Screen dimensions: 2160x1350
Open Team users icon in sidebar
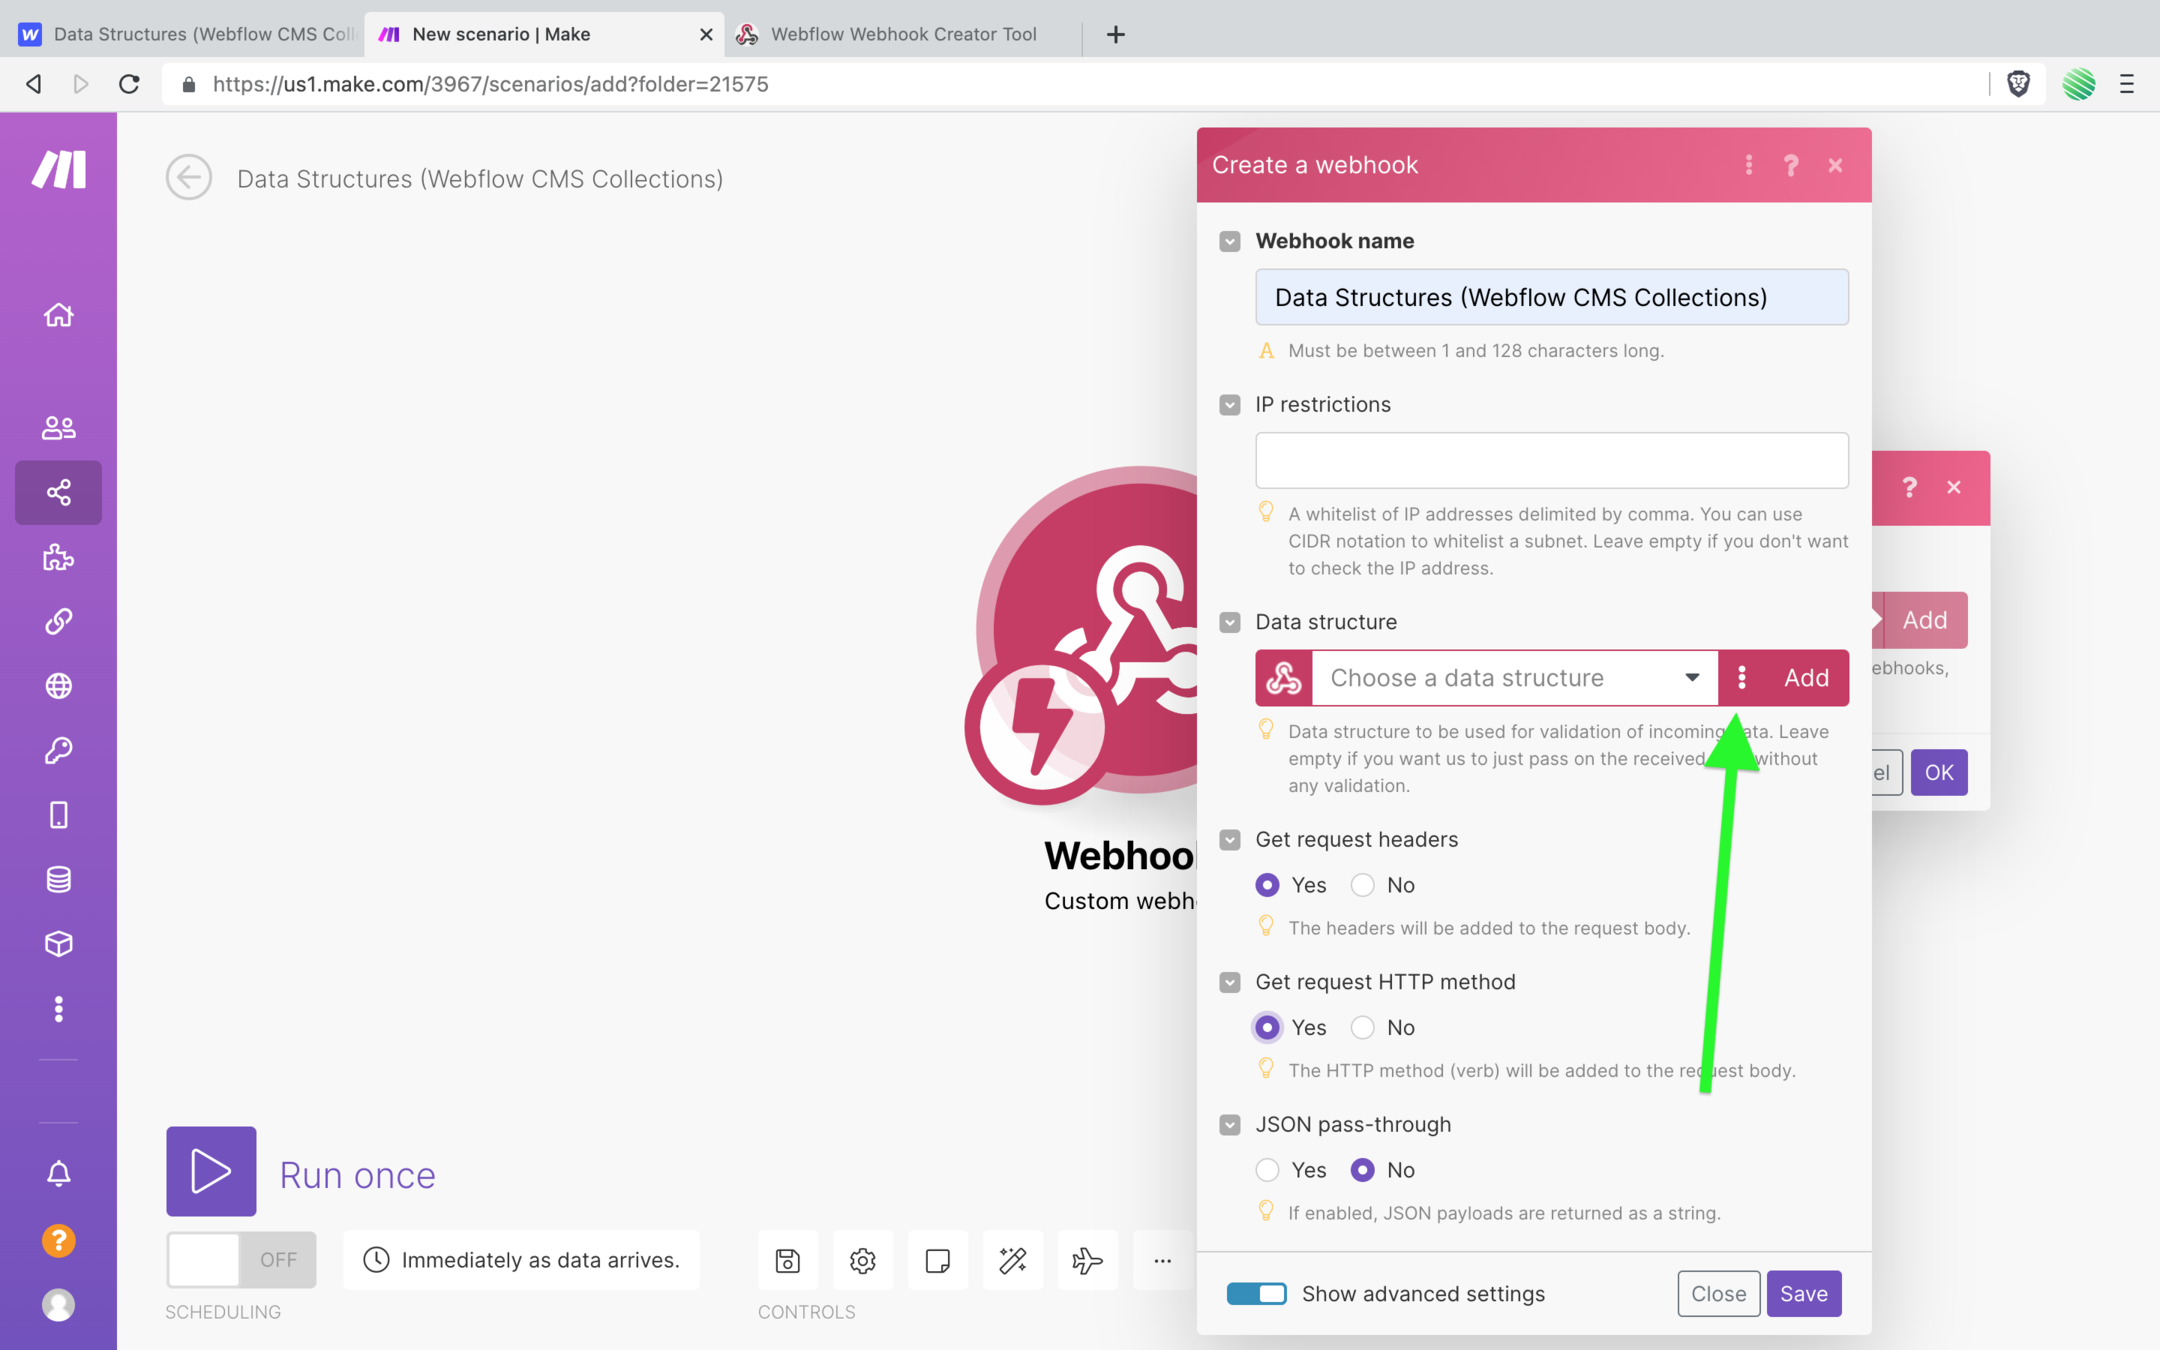(x=58, y=428)
